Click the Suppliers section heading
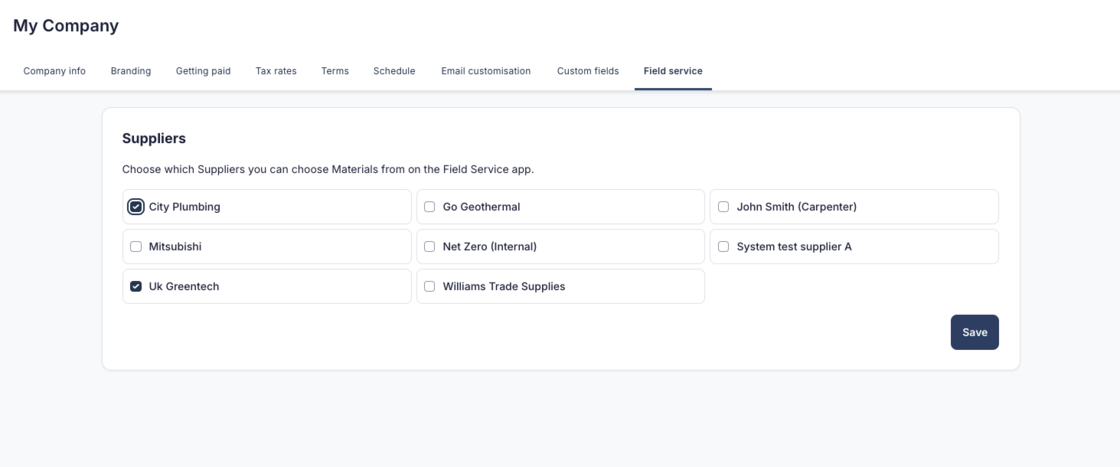The image size is (1120, 467). 154,139
